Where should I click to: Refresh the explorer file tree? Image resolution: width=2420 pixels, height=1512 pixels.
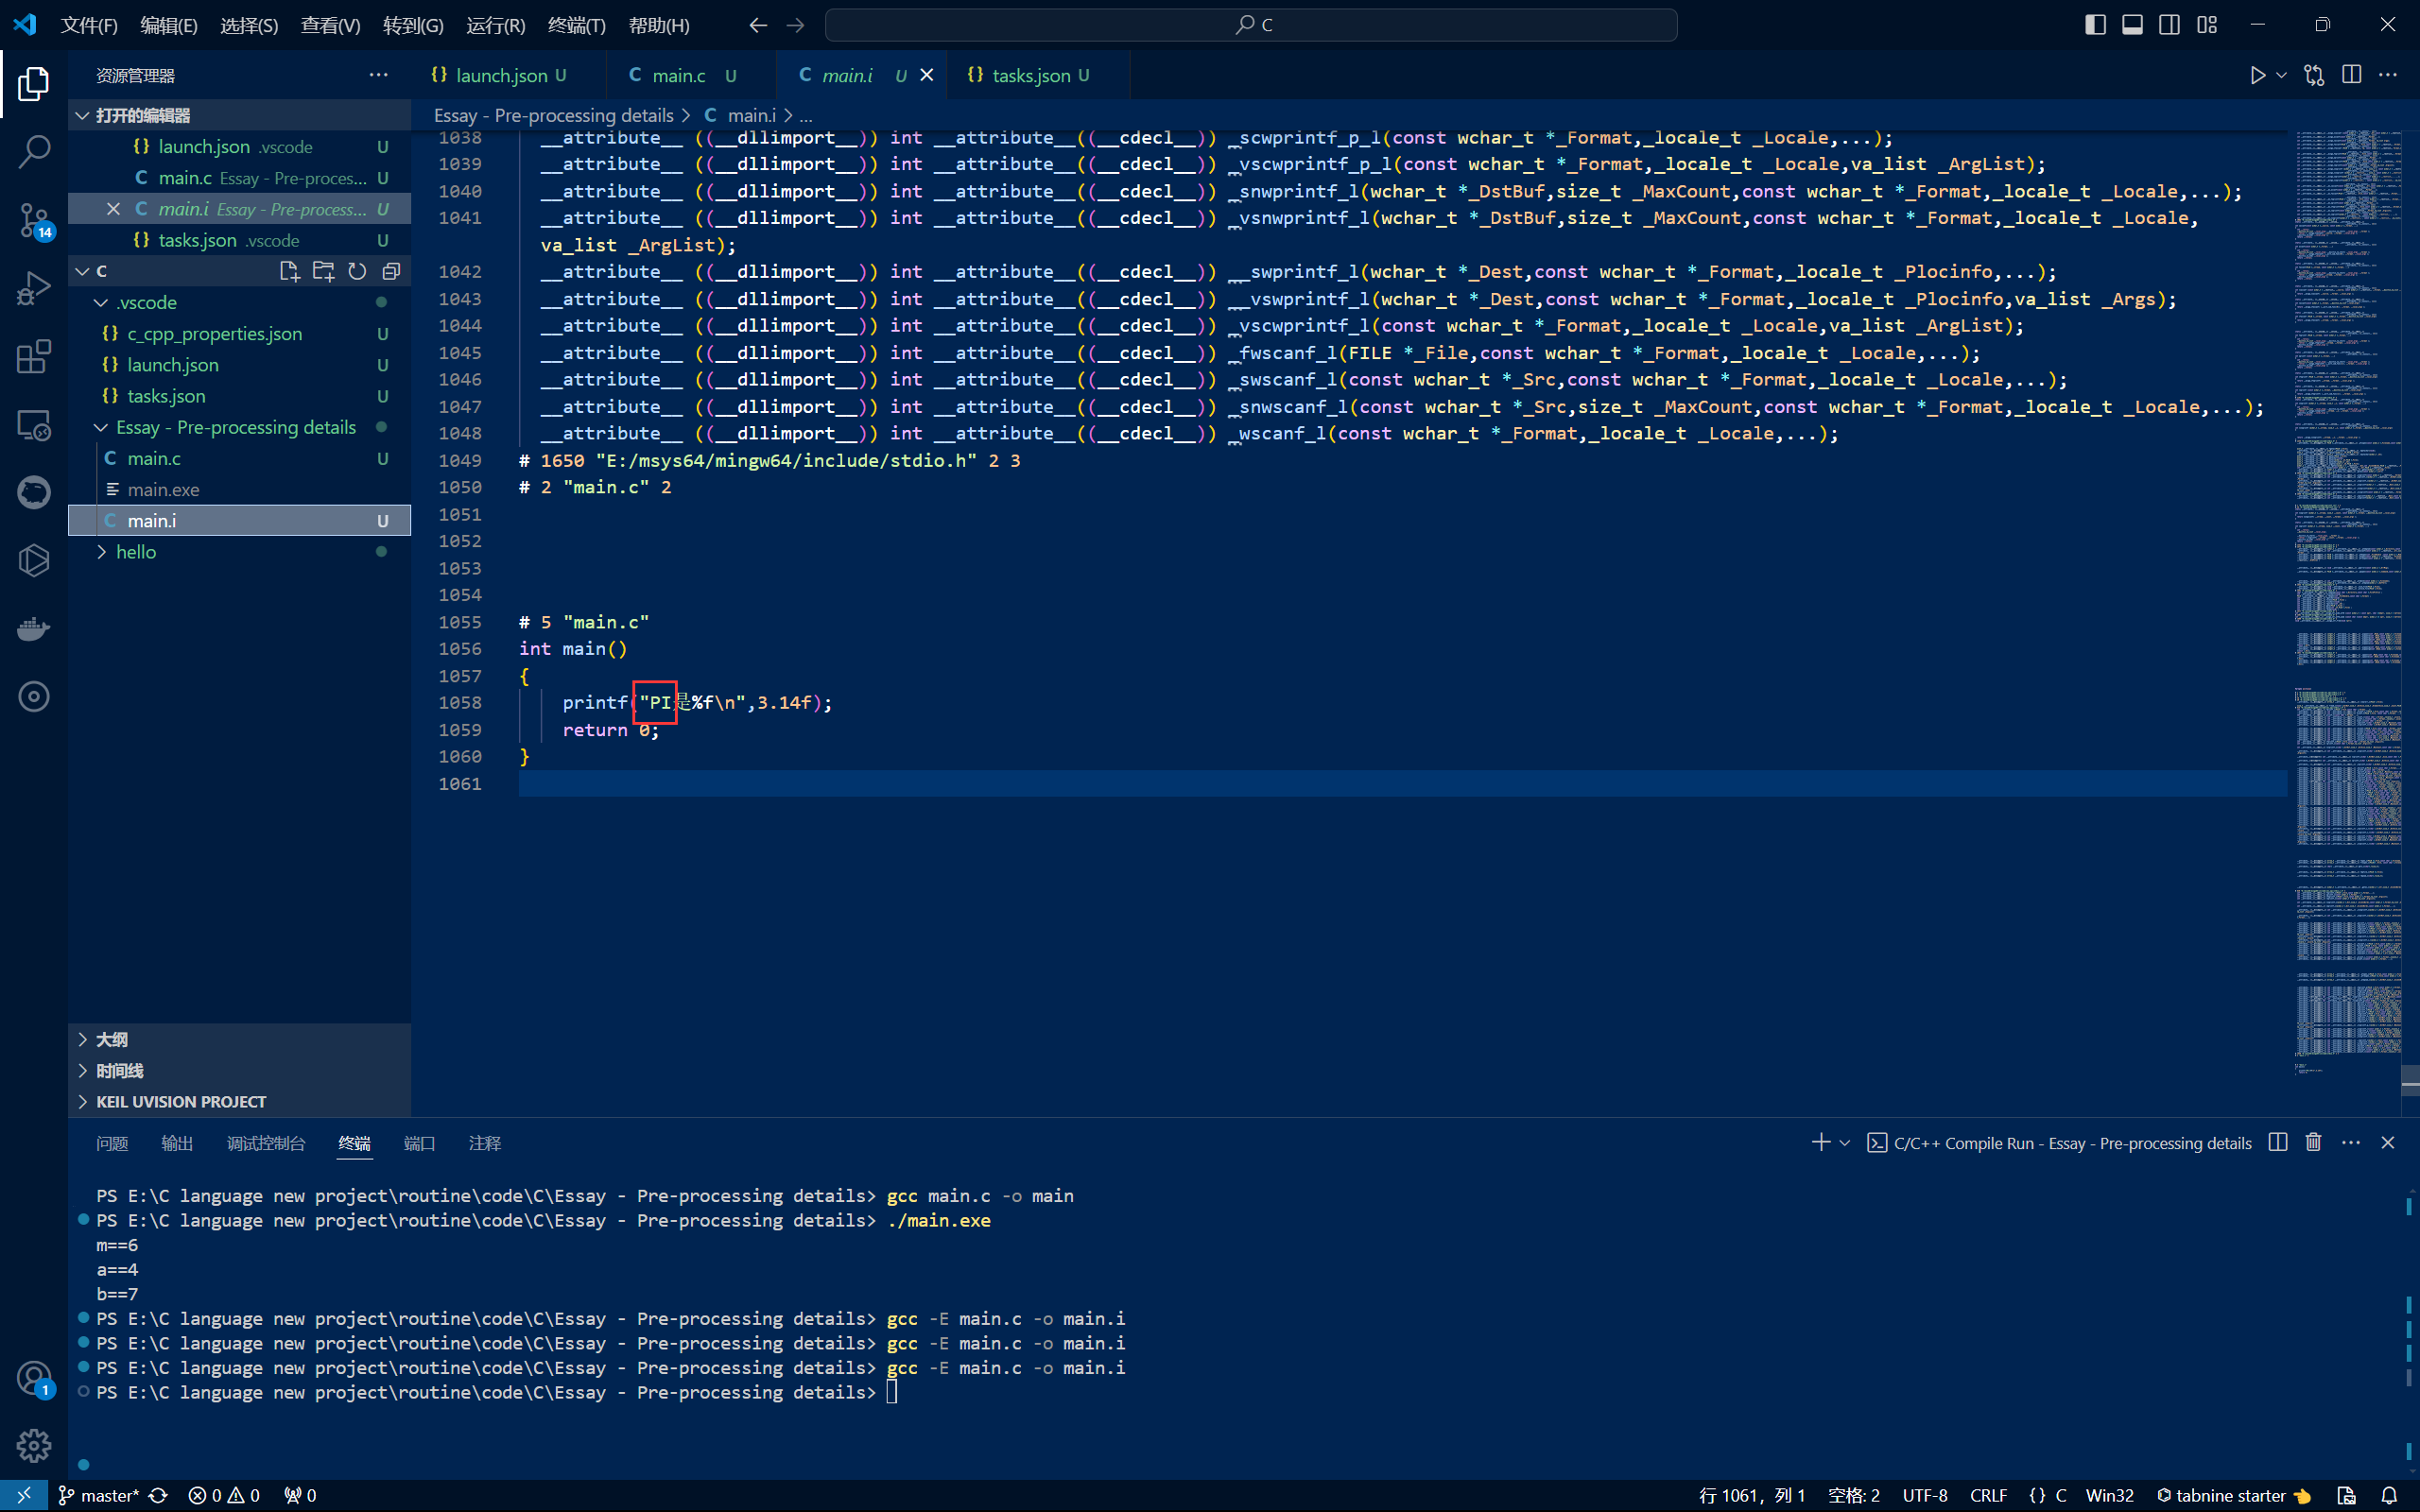(357, 271)
